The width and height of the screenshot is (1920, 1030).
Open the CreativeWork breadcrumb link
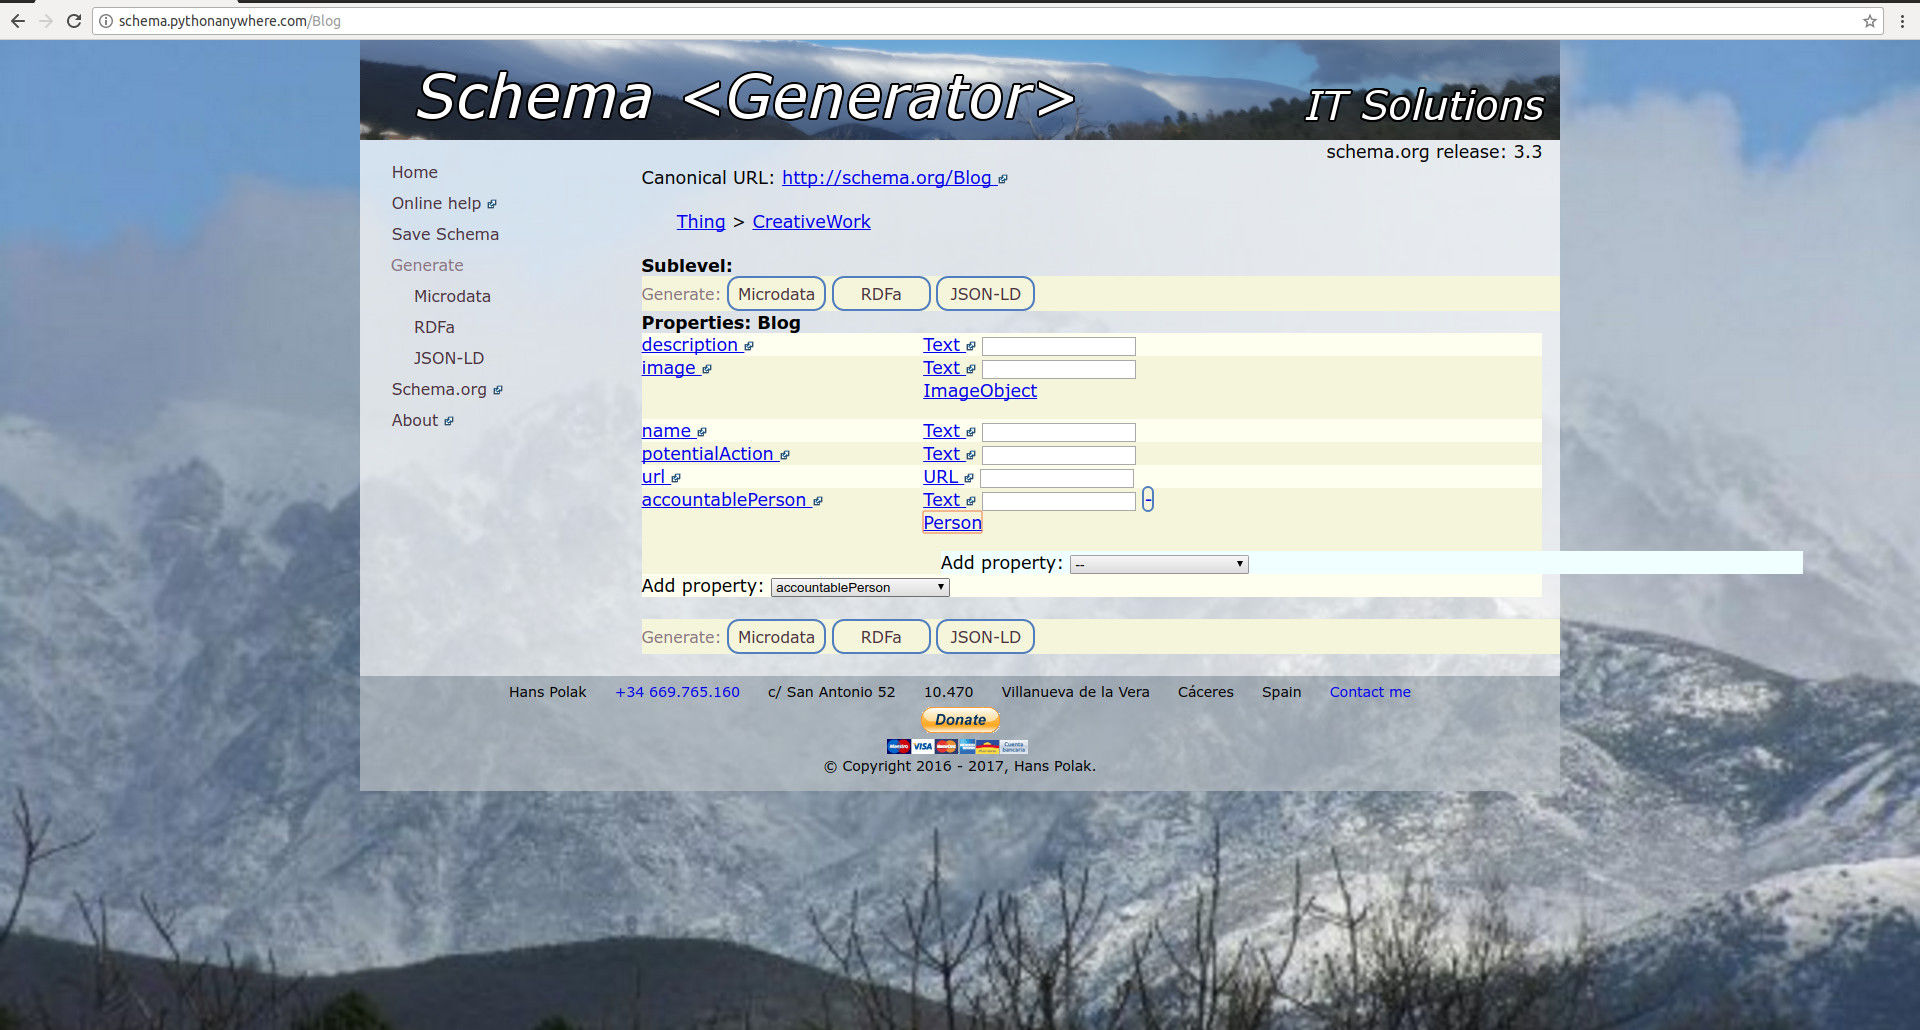point(811,222)
